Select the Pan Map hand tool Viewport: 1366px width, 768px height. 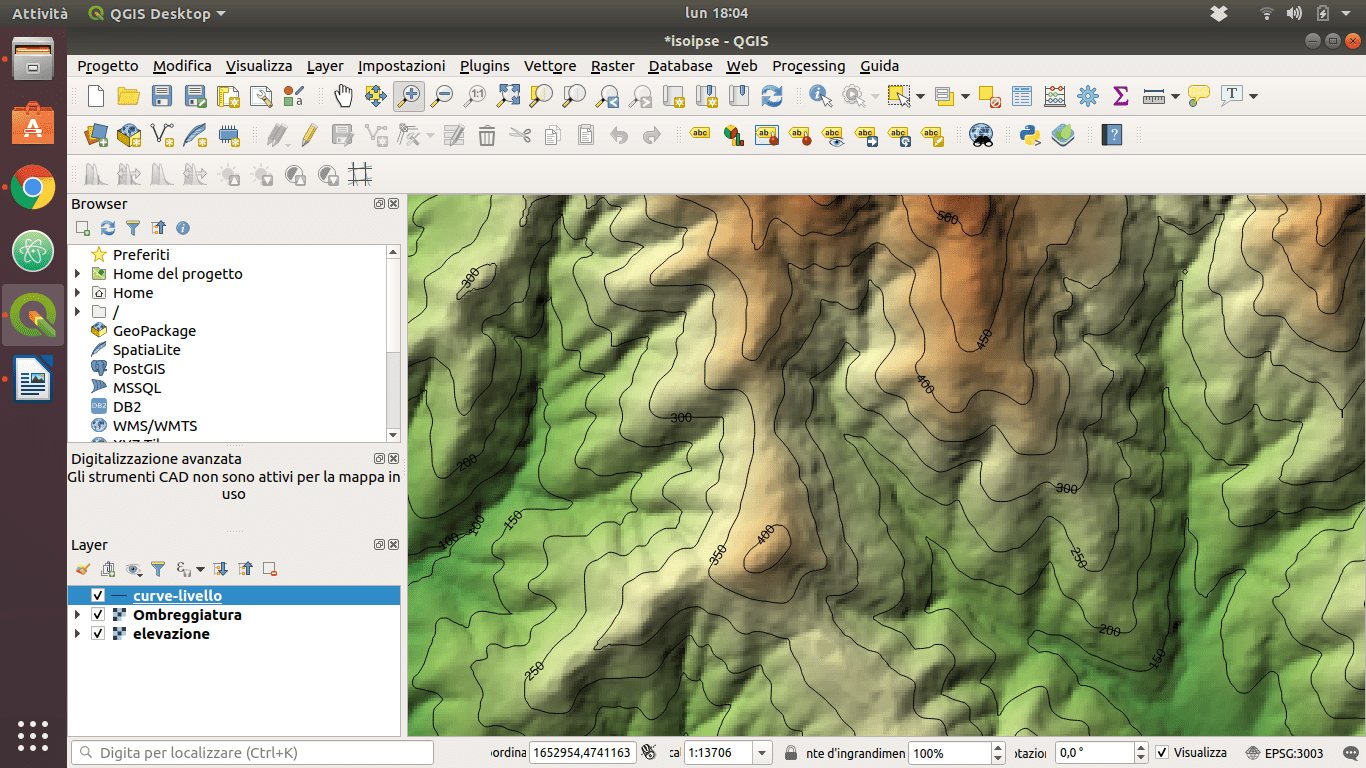(x=343, y=96)
